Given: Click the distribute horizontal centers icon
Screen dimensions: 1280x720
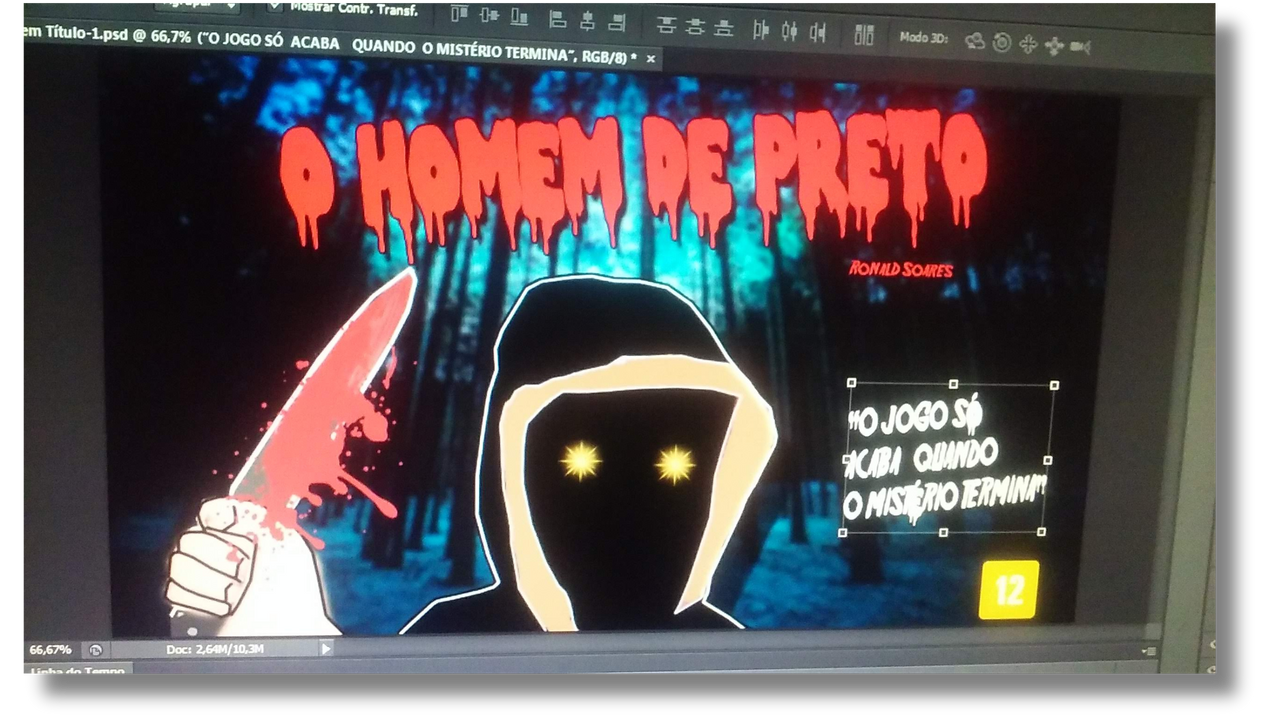Looking at the screenshot, I should click(x=790, y=32).
